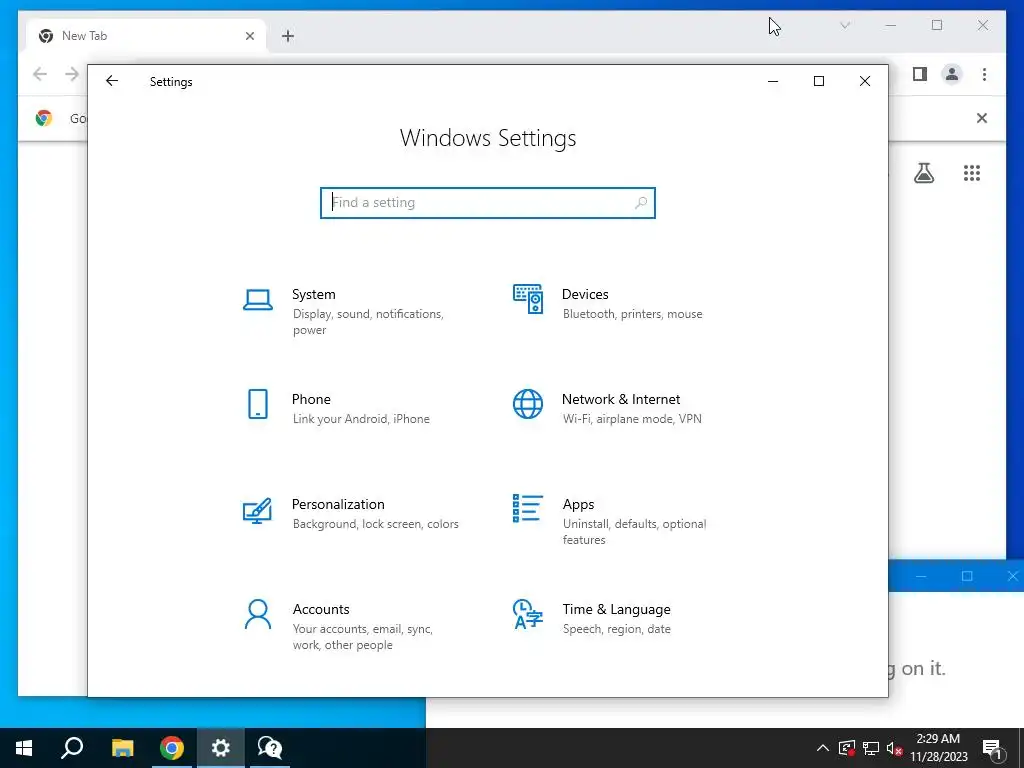Click 'Bluetooth, printers, mouse' description
Viewport: 1024px width, 768px height.
(x=633, y=314)
